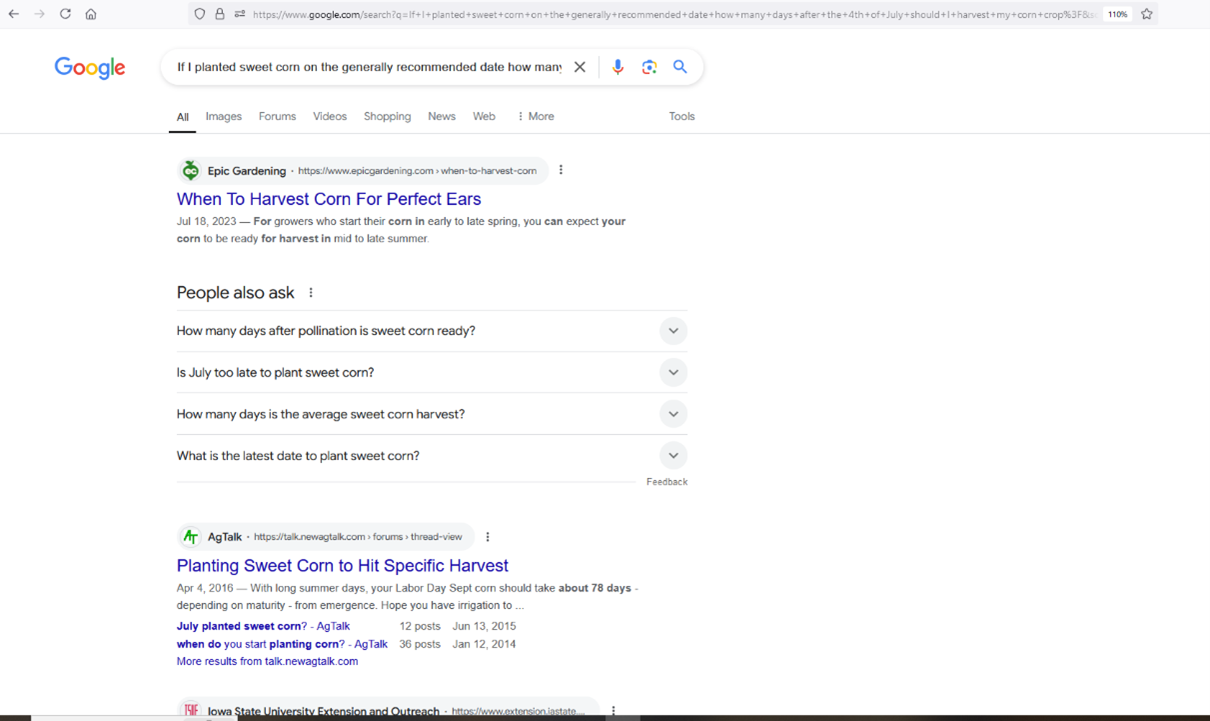Open 'when do you start planting corn?' sublink

click(x=282, y=644)
